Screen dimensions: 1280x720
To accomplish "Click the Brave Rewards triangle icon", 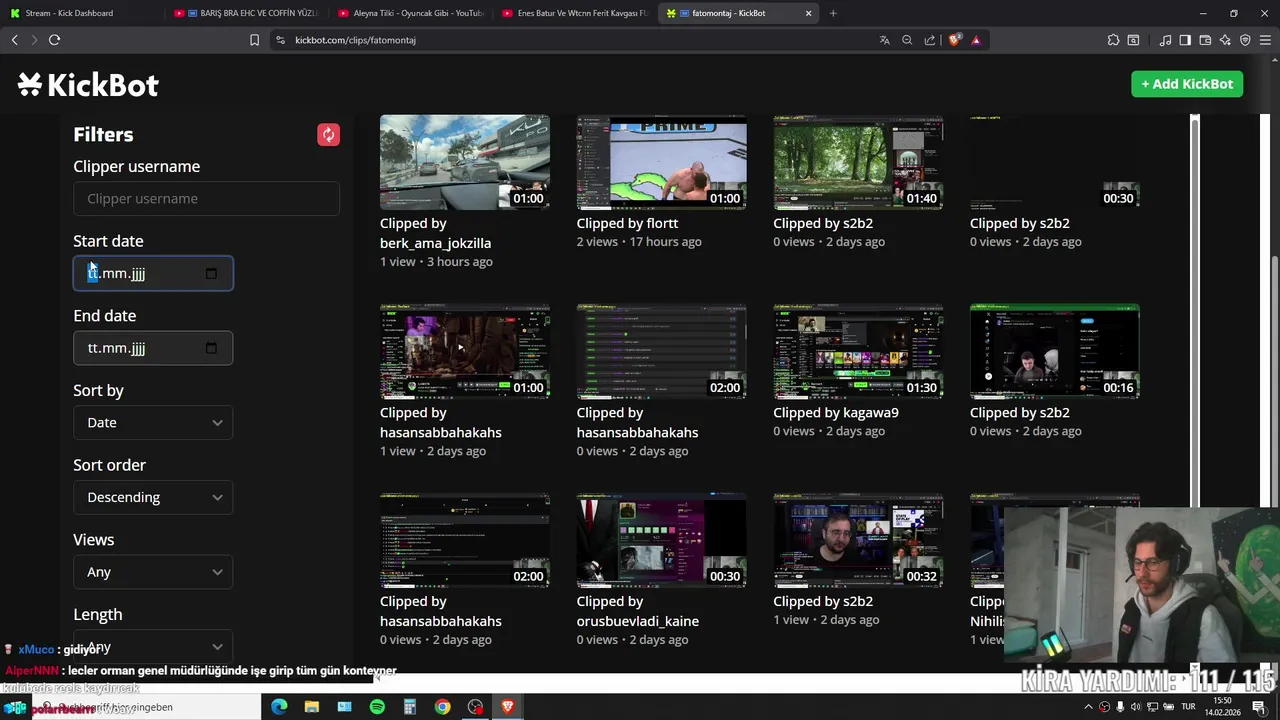I will (976, 40).
